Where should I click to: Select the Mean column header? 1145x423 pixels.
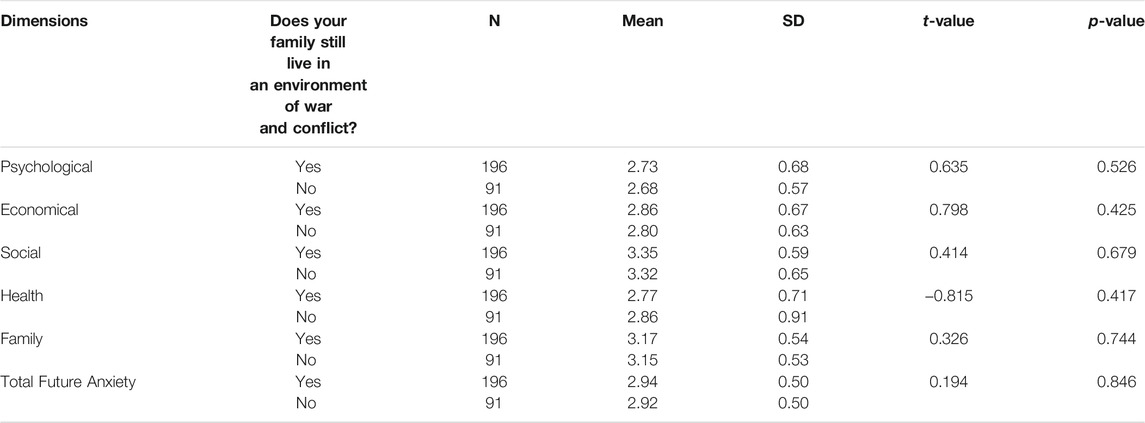point(643,21)
